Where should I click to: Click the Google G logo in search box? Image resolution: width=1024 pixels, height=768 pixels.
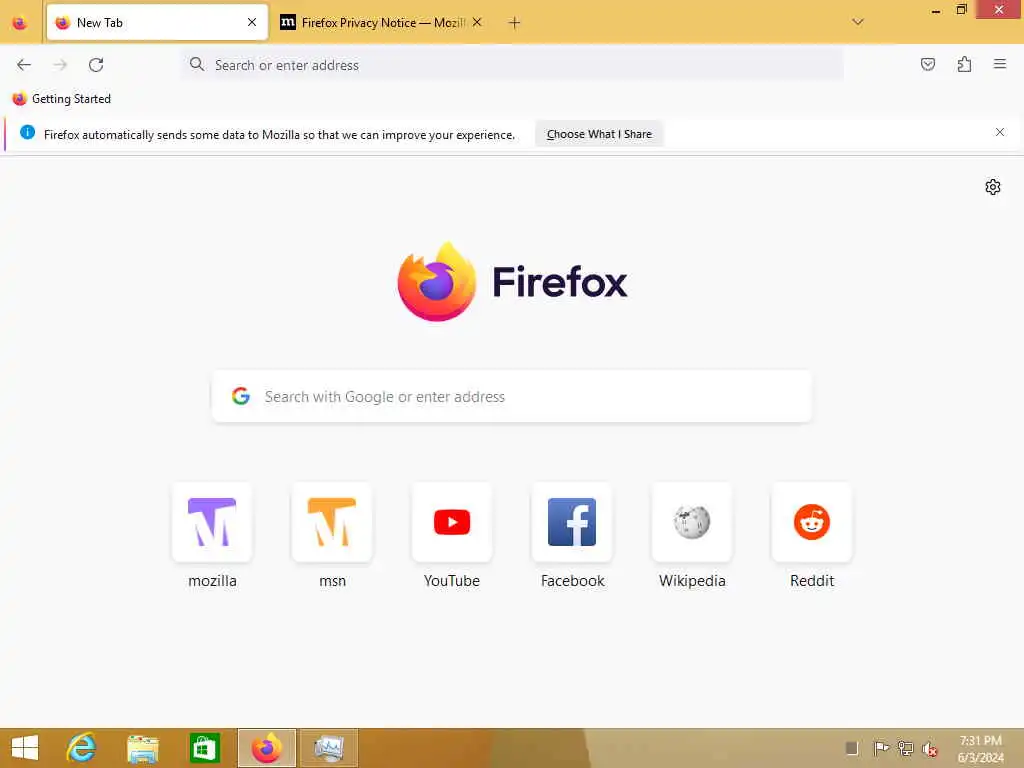240,396
